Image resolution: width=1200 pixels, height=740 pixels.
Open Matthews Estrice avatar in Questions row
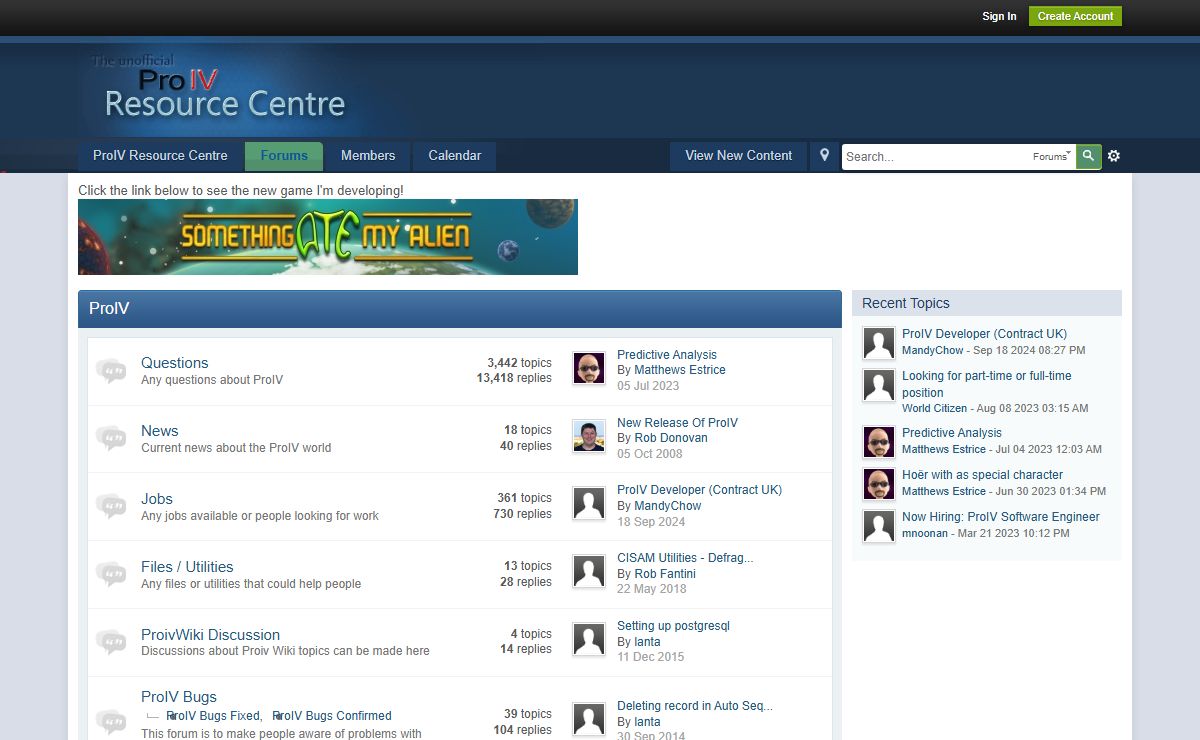pos(589,368)
